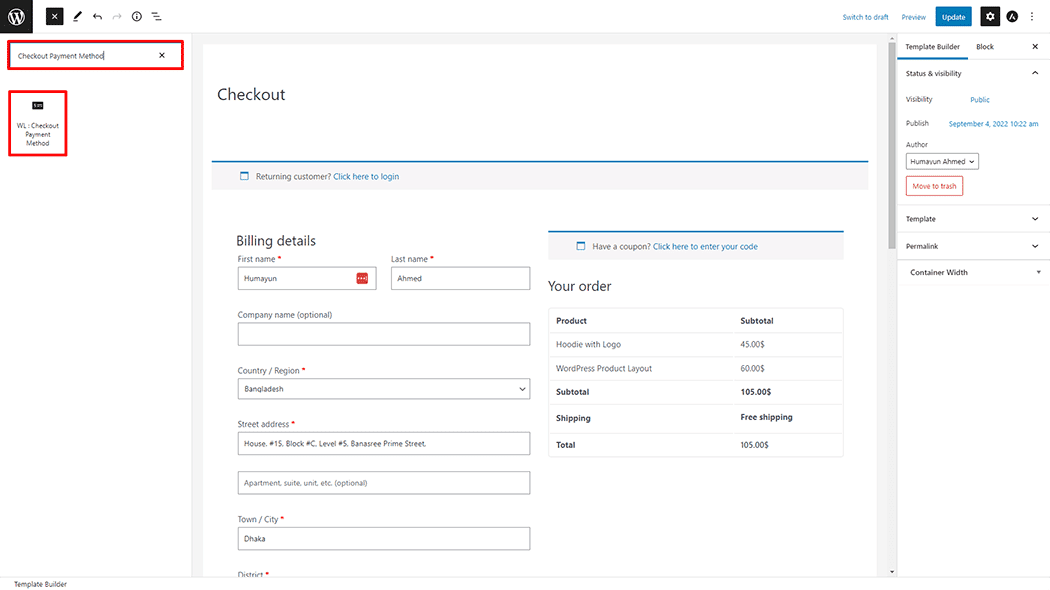
Task: Select the Tools pencil icon
Action: (x=77, y=17)
